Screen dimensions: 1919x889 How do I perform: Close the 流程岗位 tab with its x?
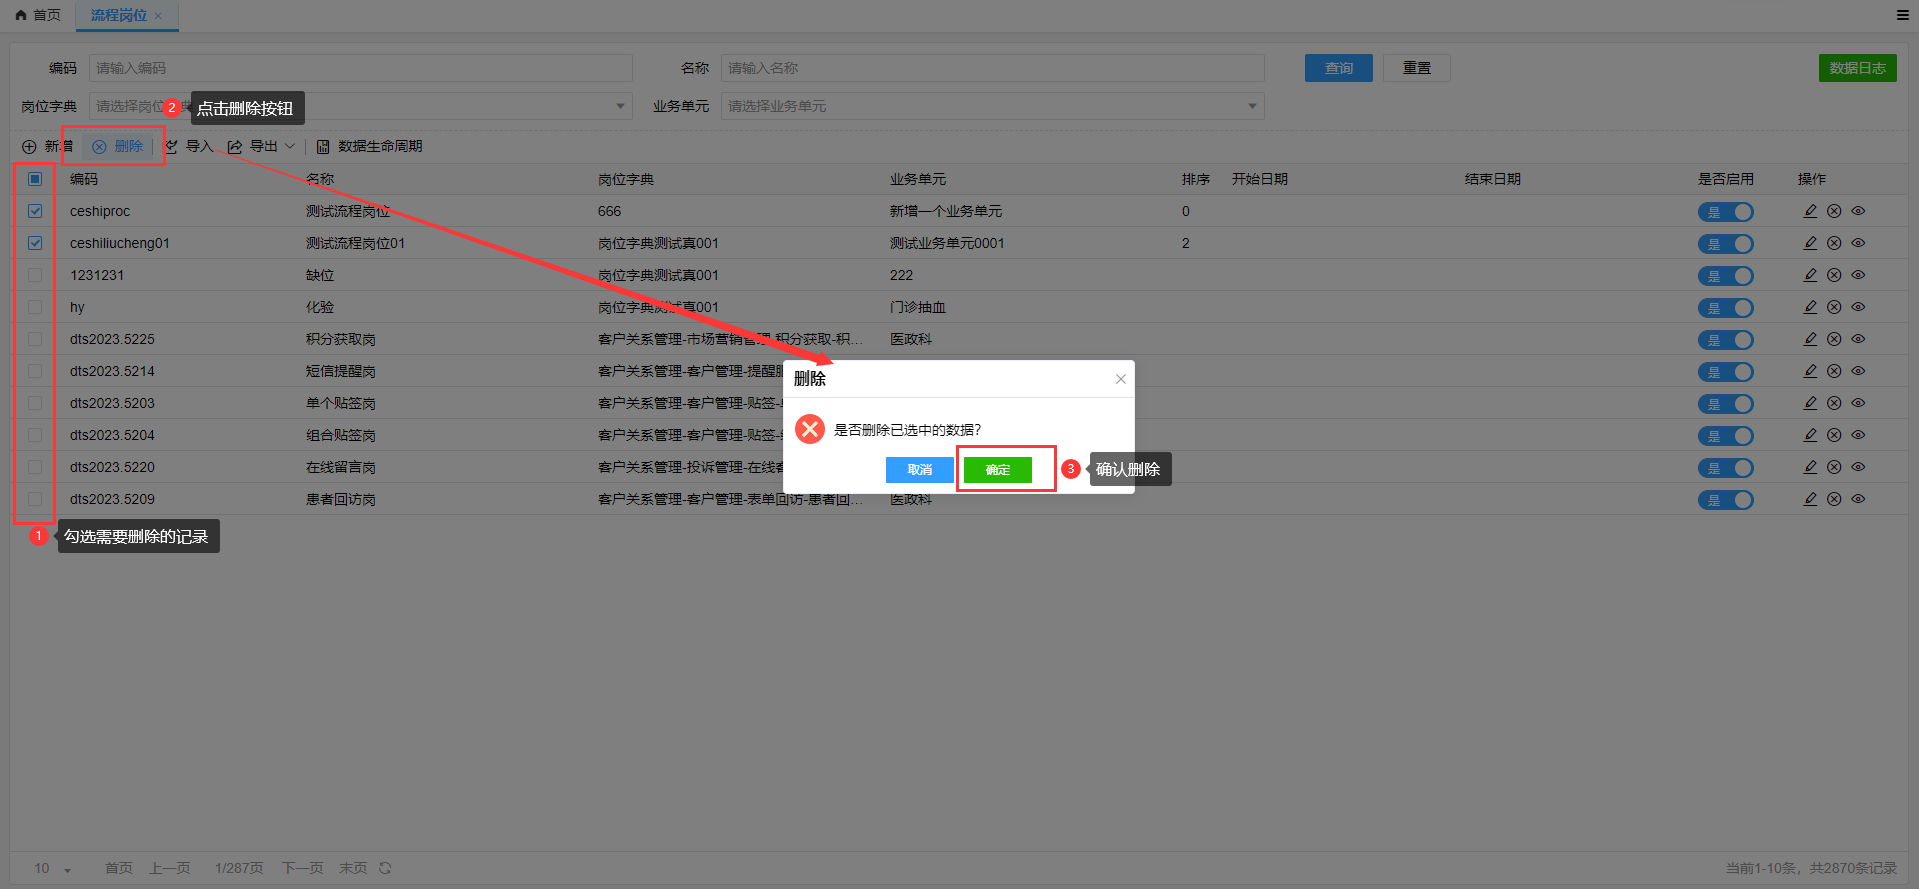158,16
